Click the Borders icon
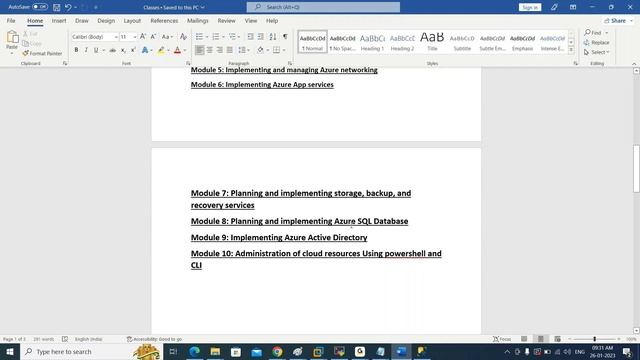640x360 pixels. [x=276, y=50]
